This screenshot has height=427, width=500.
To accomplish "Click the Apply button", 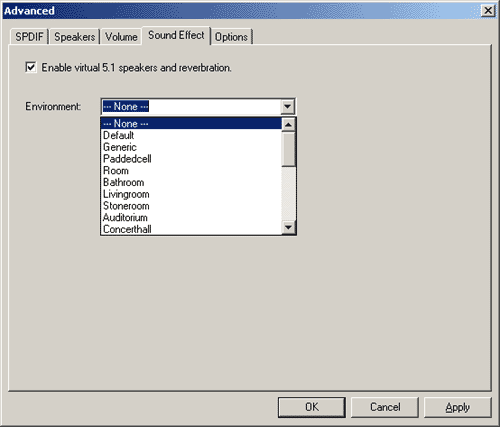I will (458, 407).
